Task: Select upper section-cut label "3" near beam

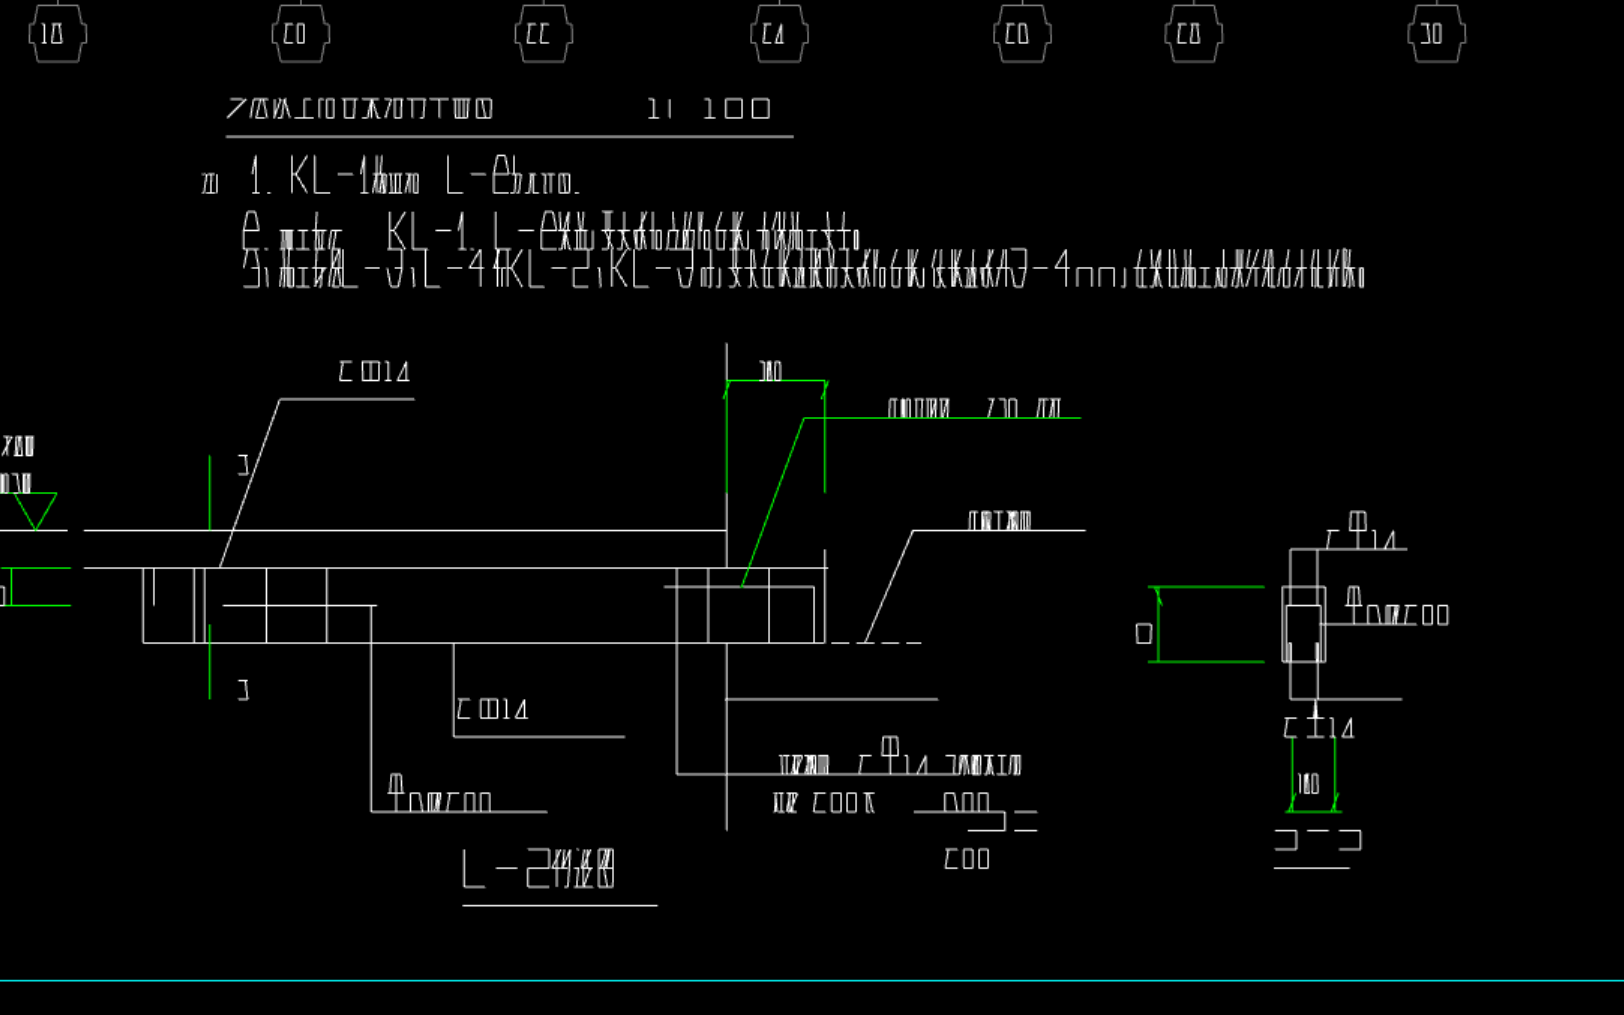Action: tap(243, 464)
